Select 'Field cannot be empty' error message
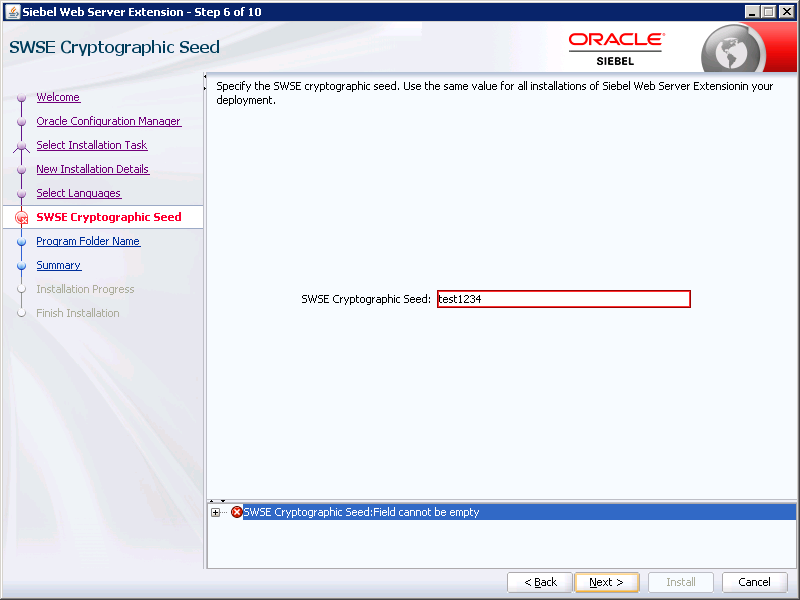Screen dimensions: 800x600 tap(361, 512)
